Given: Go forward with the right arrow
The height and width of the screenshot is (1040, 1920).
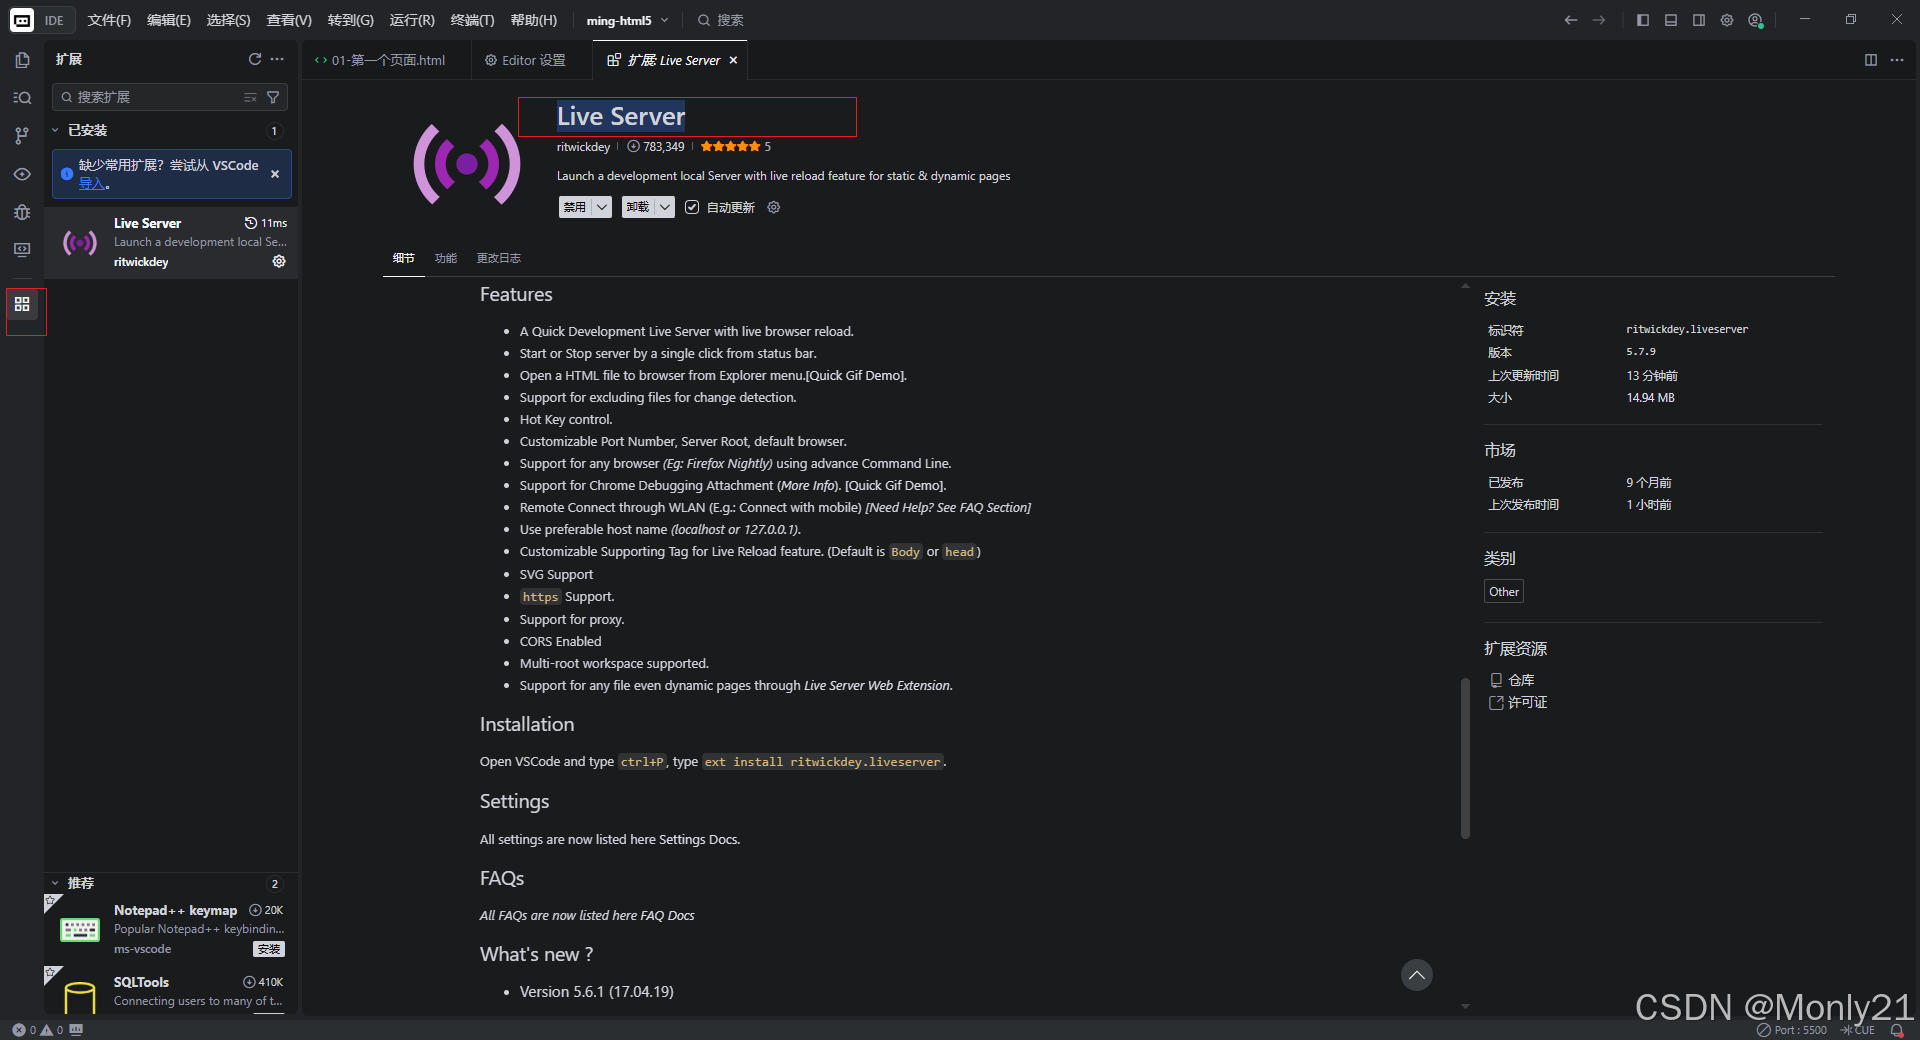Looking at the screenshot, I should (1599, 20).
